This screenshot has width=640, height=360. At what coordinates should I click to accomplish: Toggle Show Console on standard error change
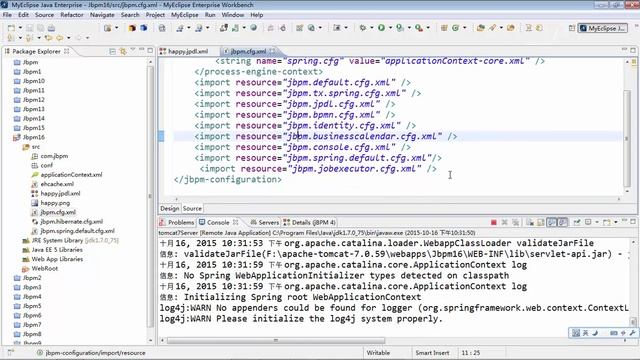(562, 222)
